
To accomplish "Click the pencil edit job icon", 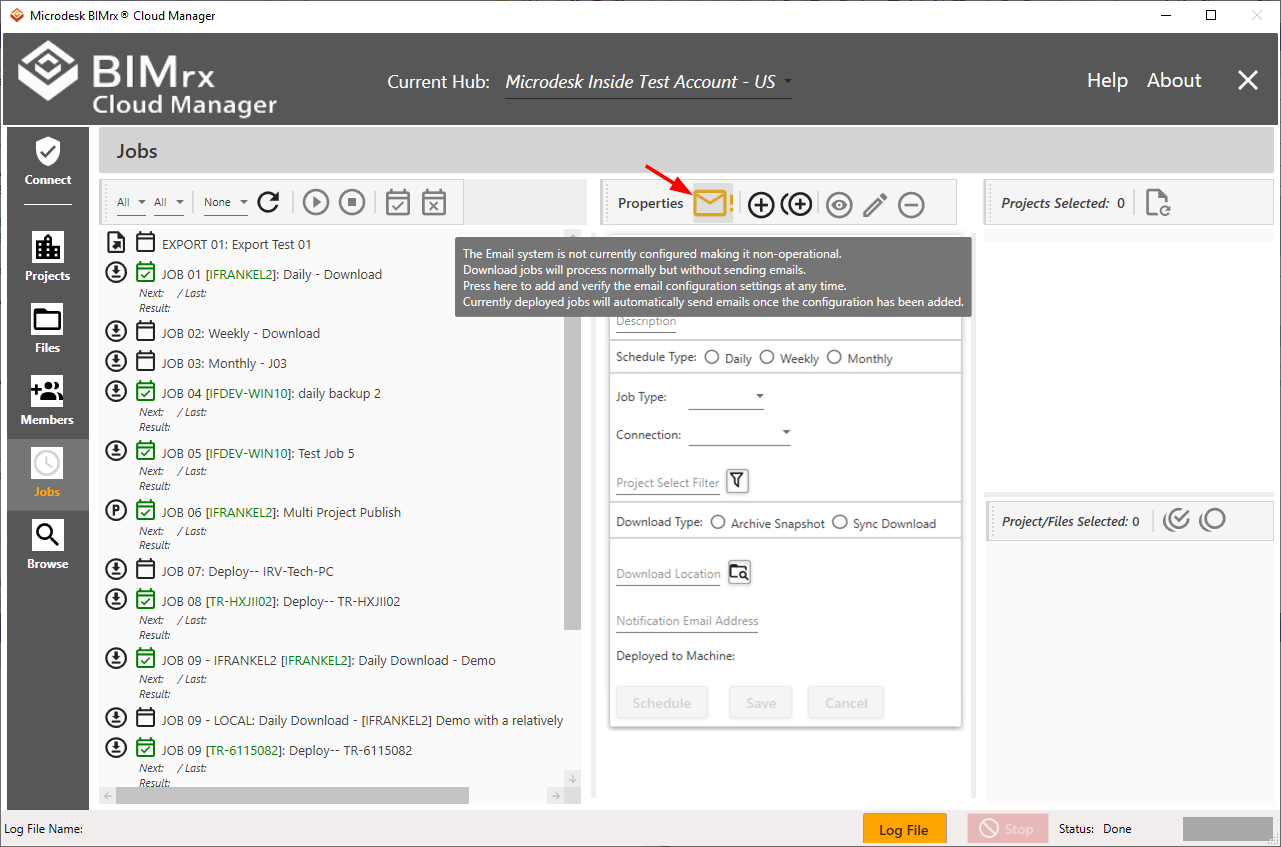I will (x=875, y=205).
